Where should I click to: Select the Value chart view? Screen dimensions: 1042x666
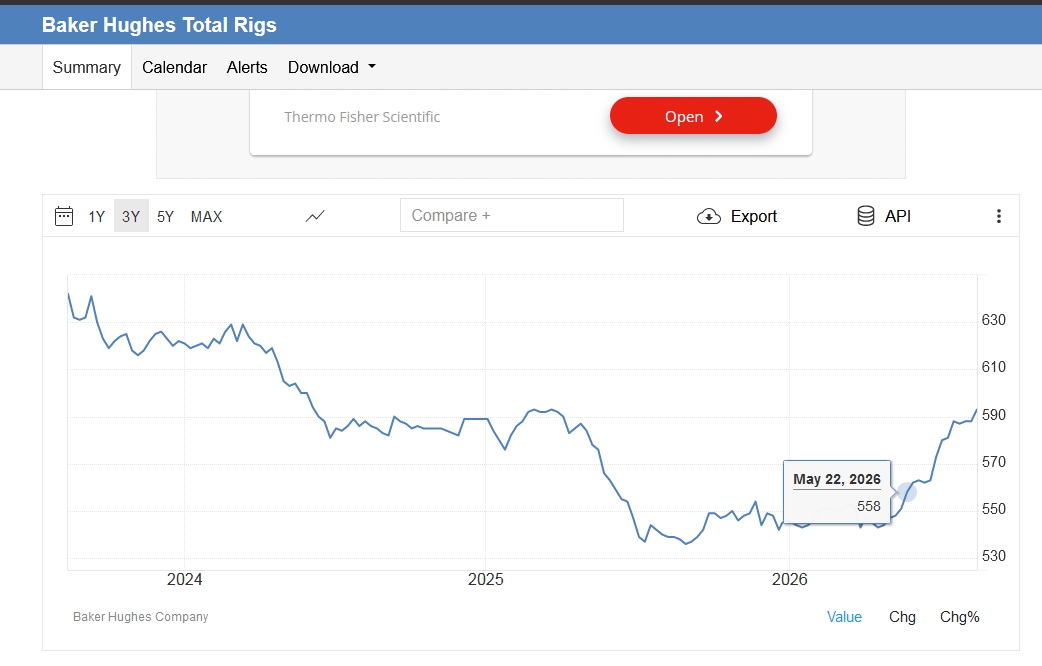pos(844,617)
